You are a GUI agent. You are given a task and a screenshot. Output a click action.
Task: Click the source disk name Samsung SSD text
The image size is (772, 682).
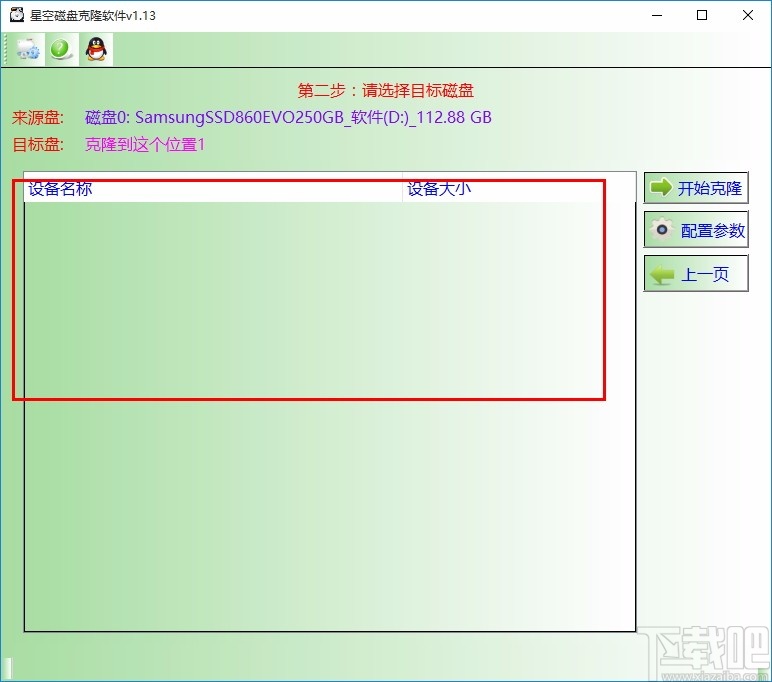[x=288, y=117]
